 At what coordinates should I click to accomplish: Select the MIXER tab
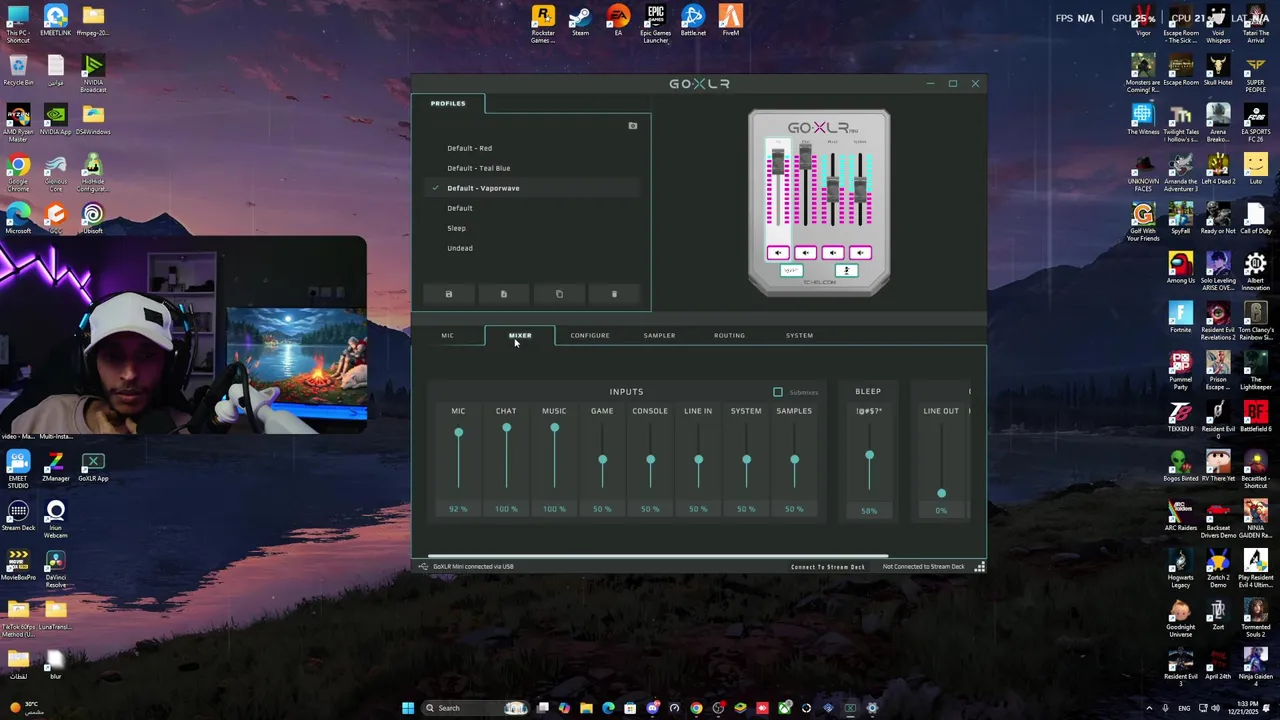[520, 335]
